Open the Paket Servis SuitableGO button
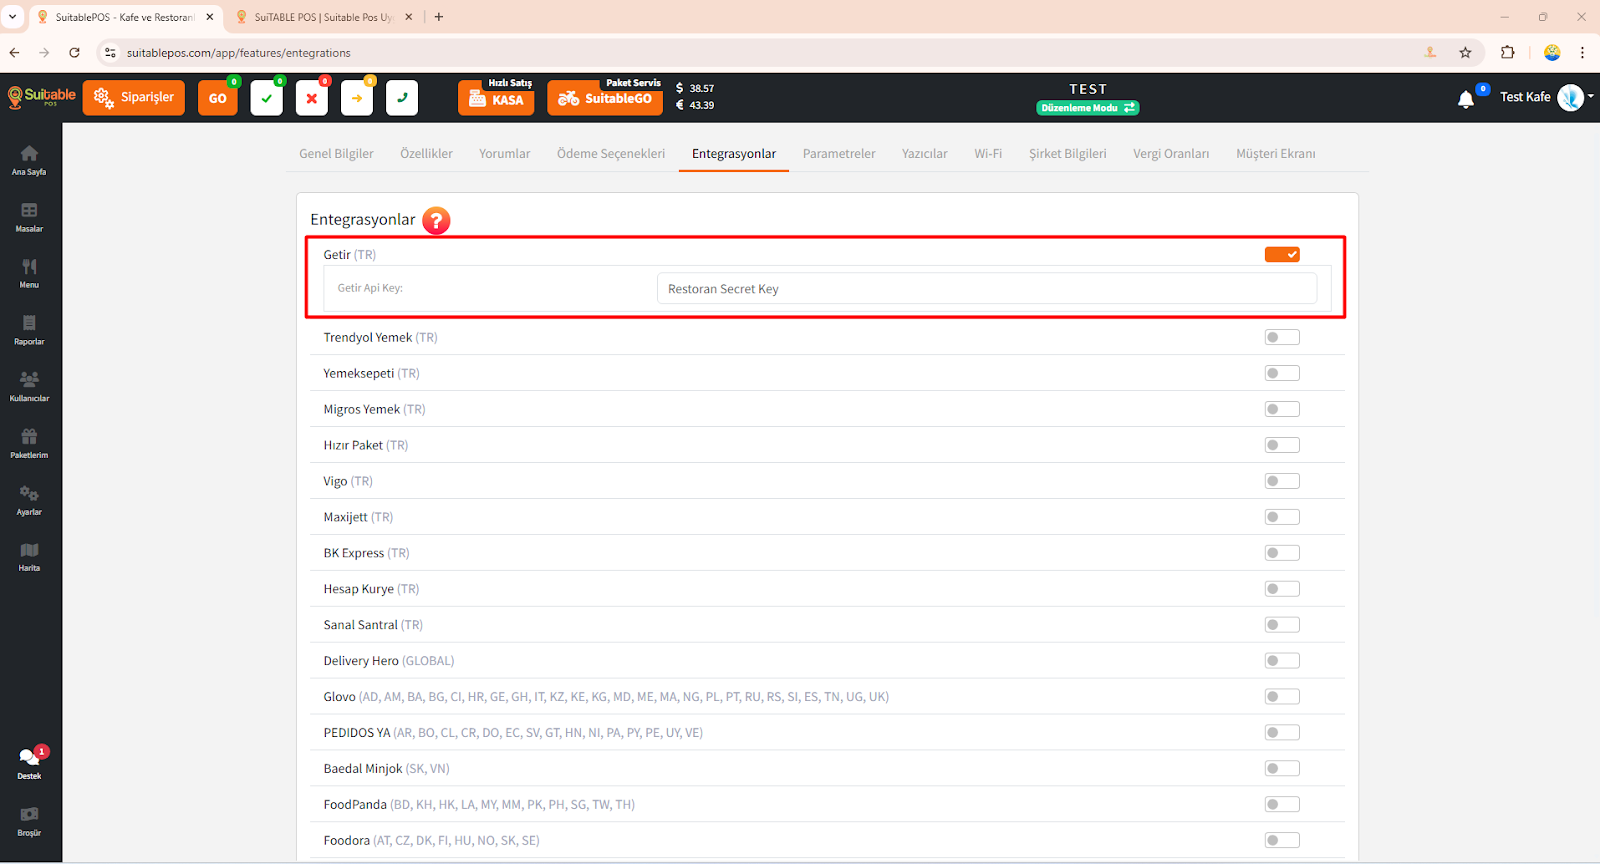Image resolution: width=1600 pixels, height=864 pixels. (x=605, y=98)
